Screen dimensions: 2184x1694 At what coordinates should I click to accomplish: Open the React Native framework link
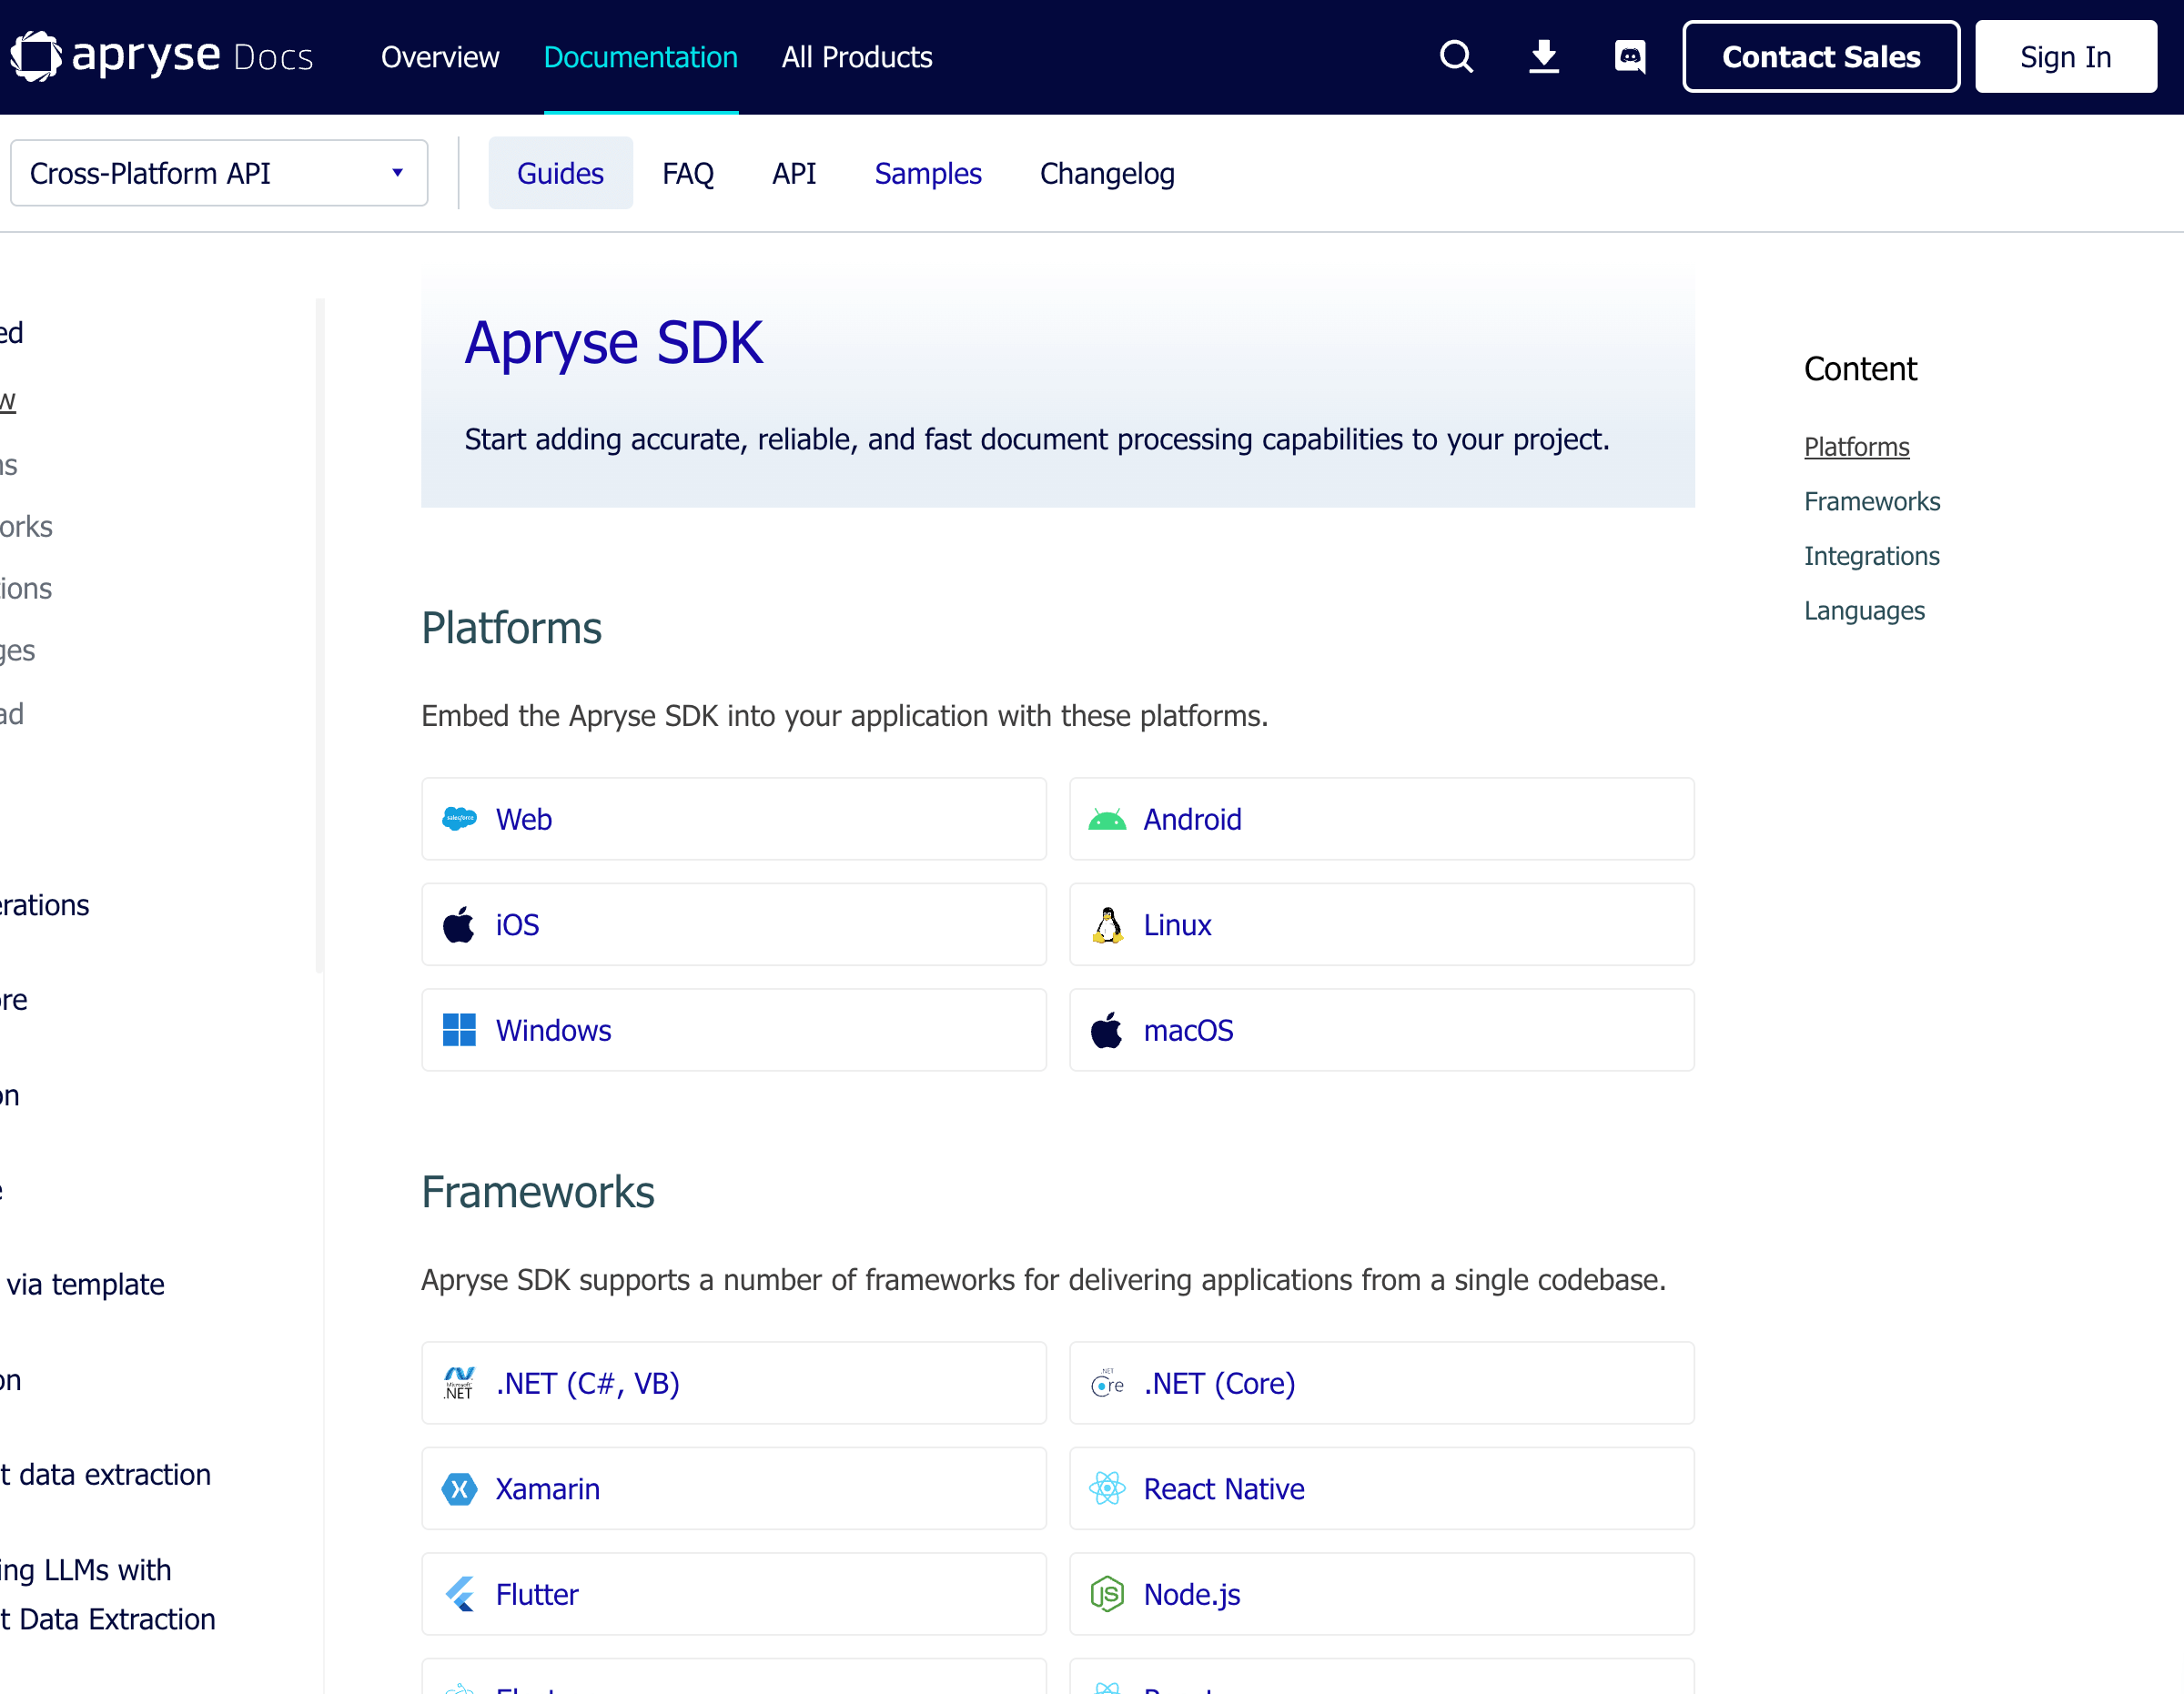tap(1382, 1489)
